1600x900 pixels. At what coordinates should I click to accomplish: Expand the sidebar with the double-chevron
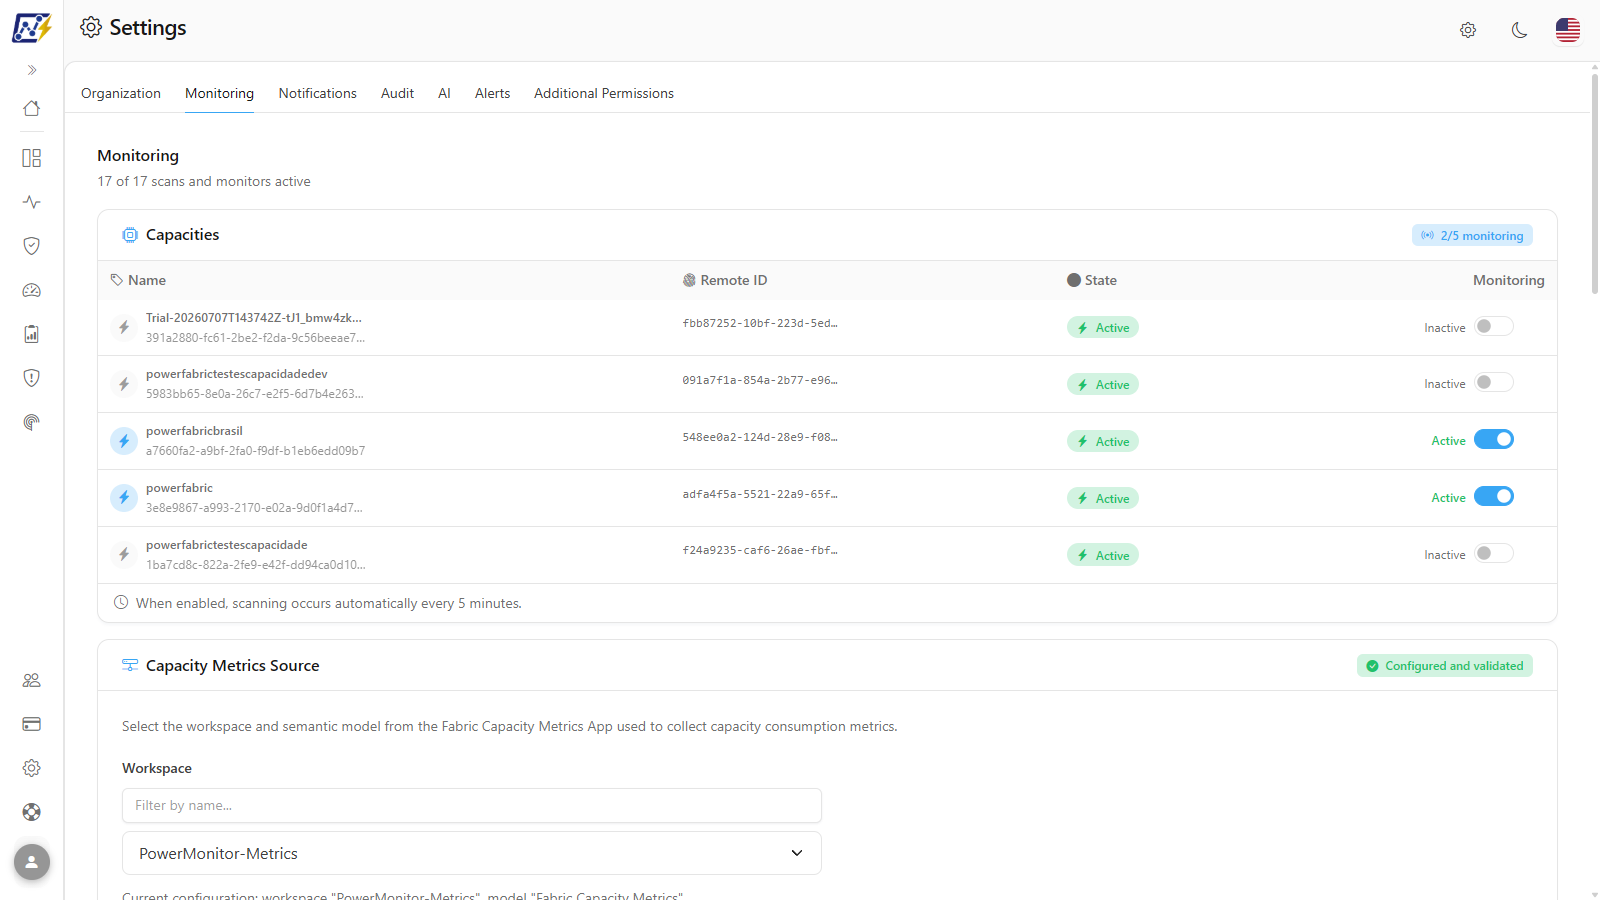click(32, 70)
